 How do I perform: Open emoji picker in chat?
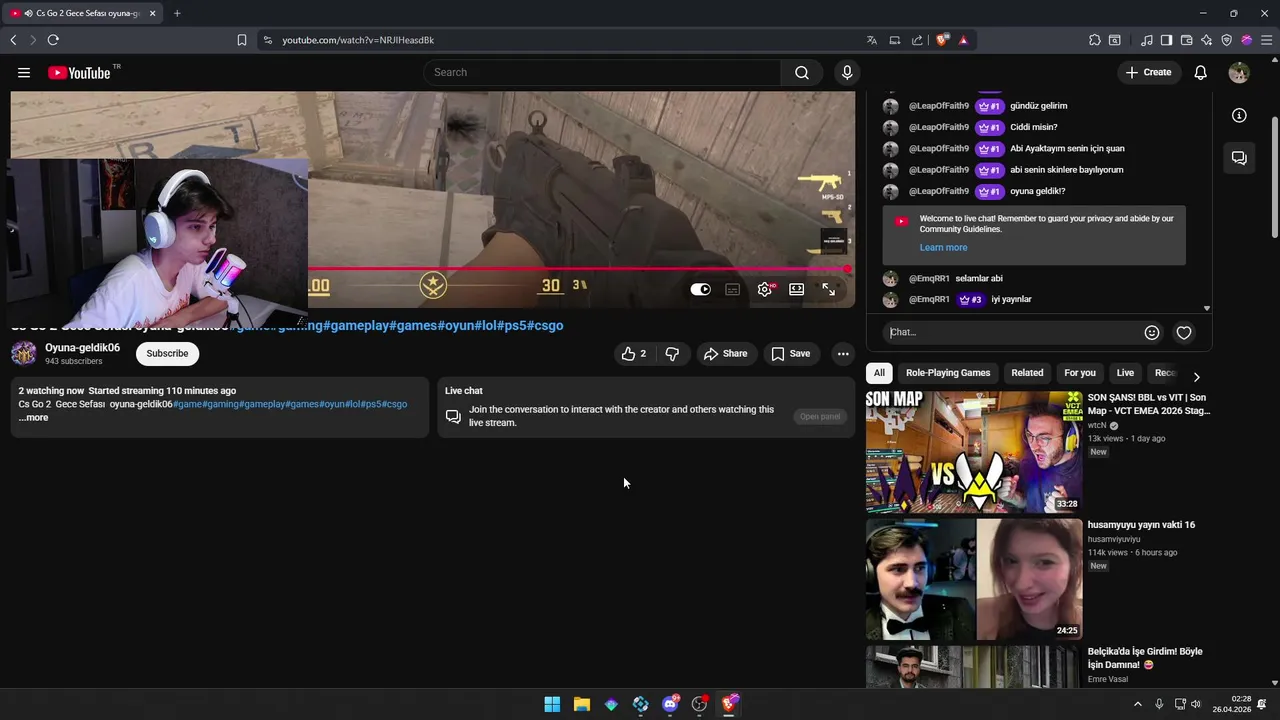point(1152,332)
